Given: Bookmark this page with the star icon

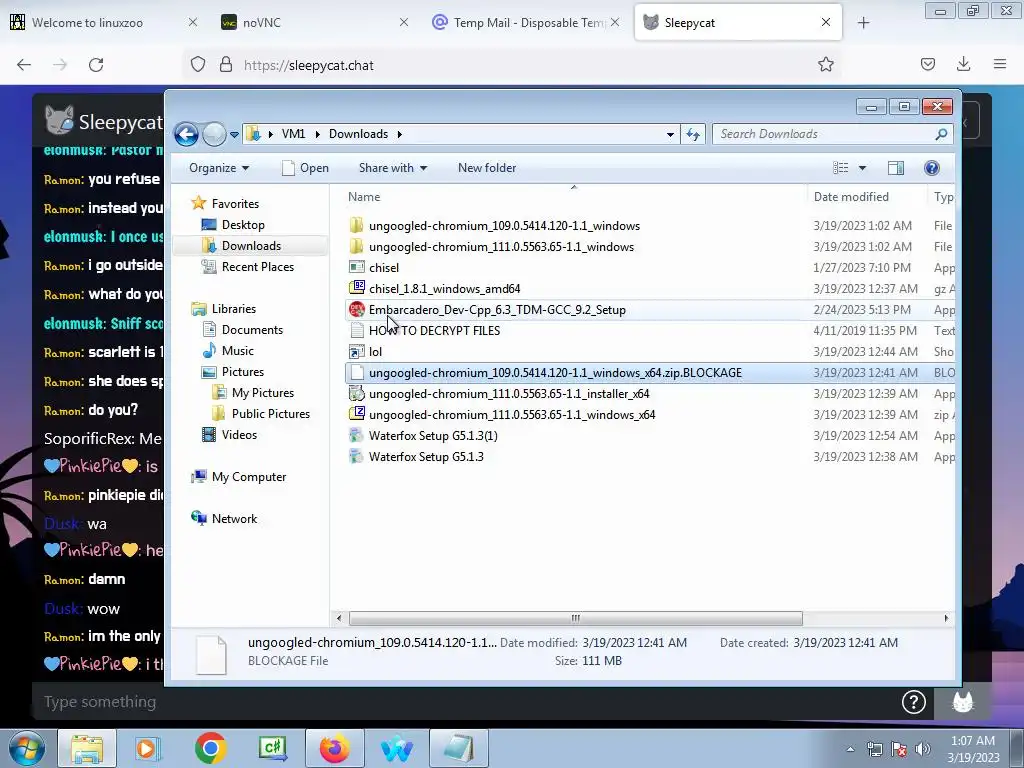Looking at the screenshot, I should 825,64.
